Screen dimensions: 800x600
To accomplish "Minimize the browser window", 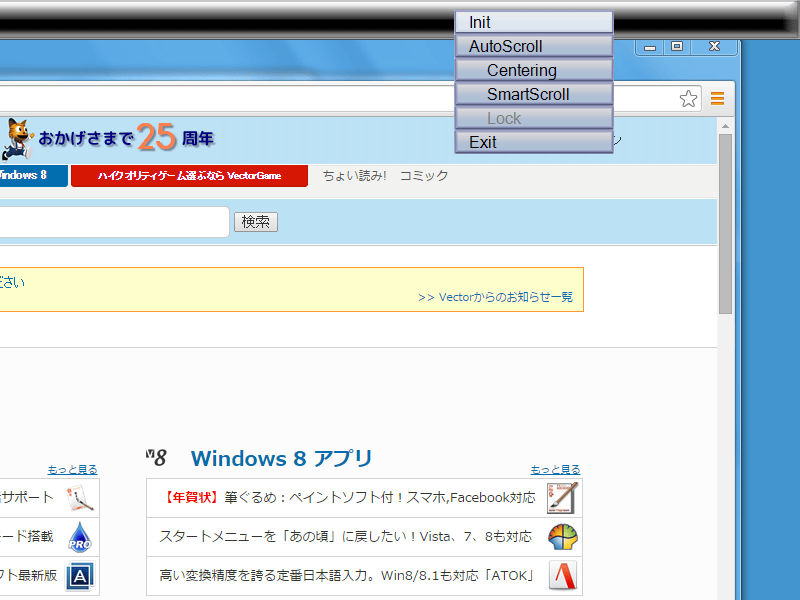I will [649, 47].
